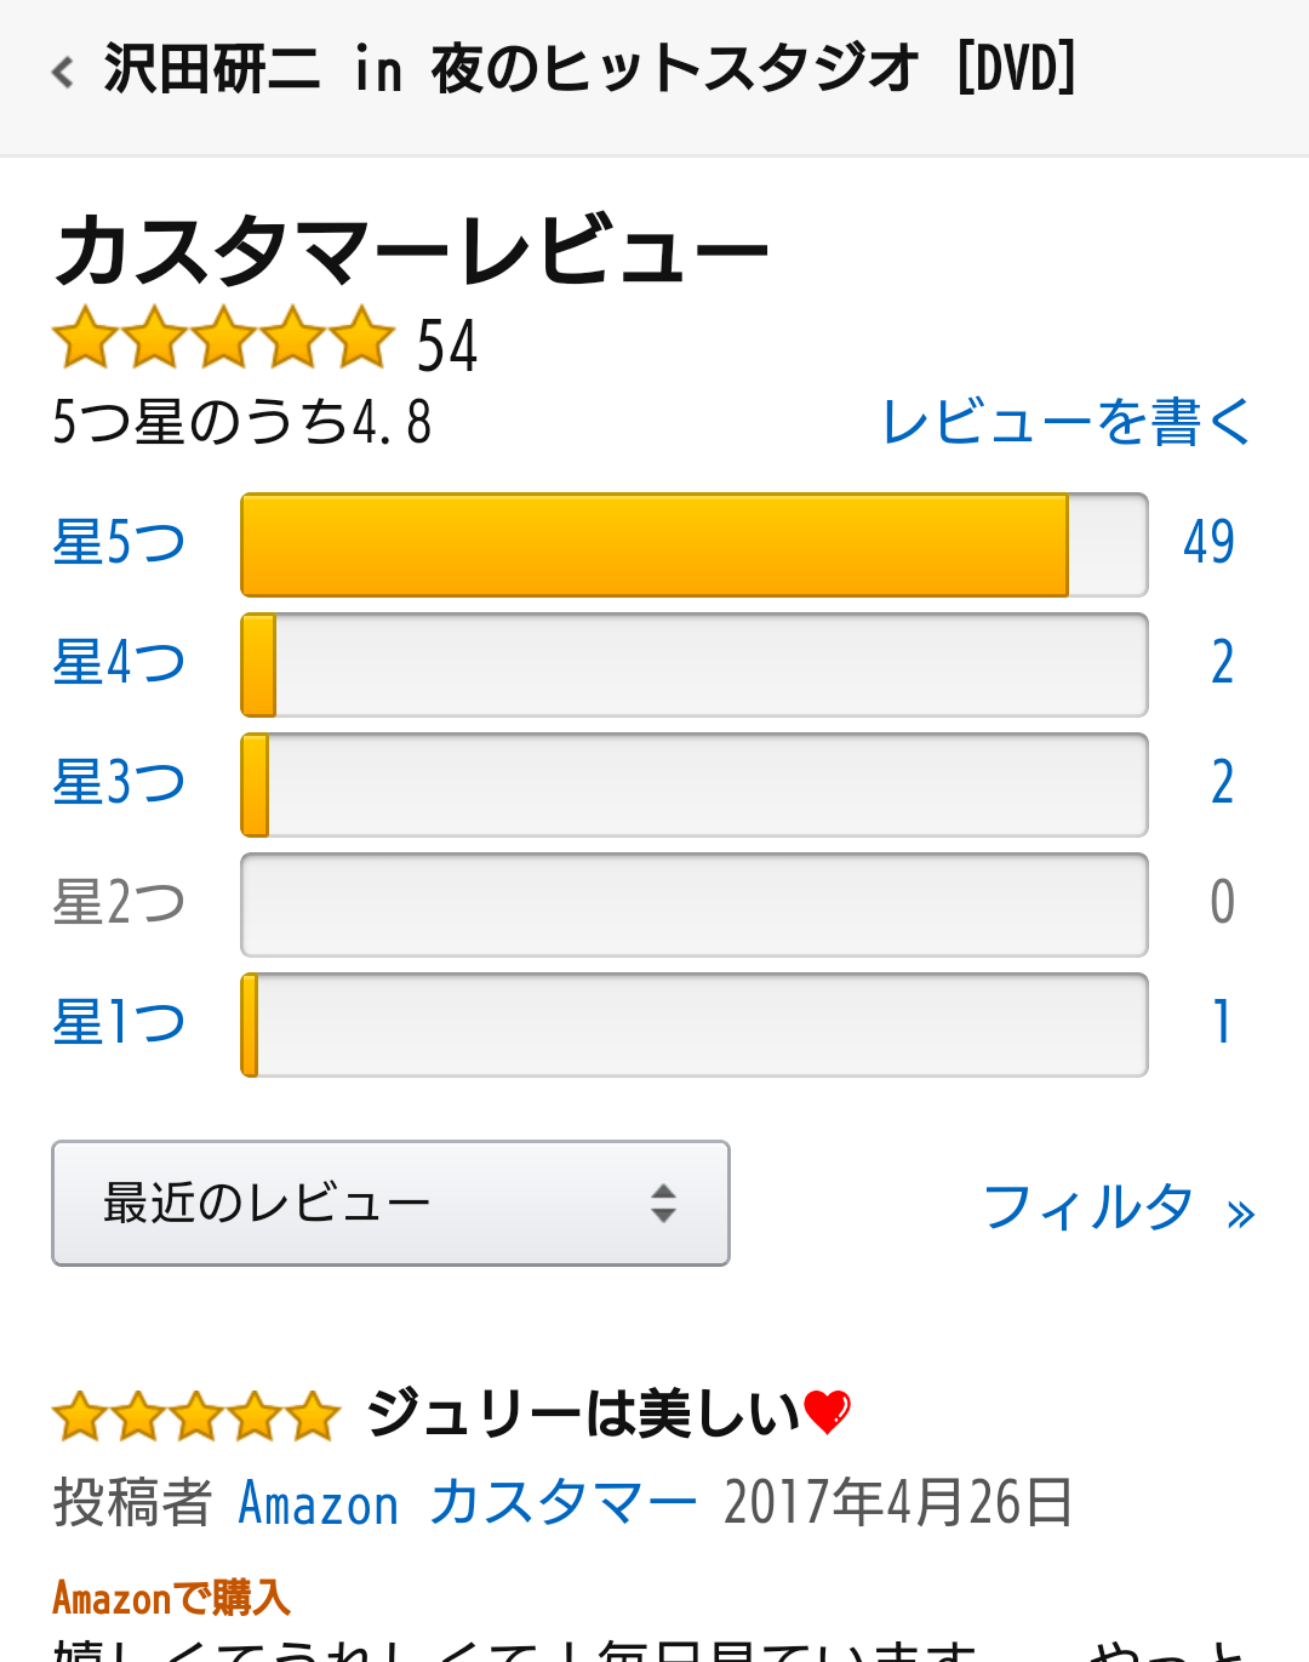Filter reviews by 星1つ label
This screenshot has width=1309, height=1662.
coord(119,1023)
